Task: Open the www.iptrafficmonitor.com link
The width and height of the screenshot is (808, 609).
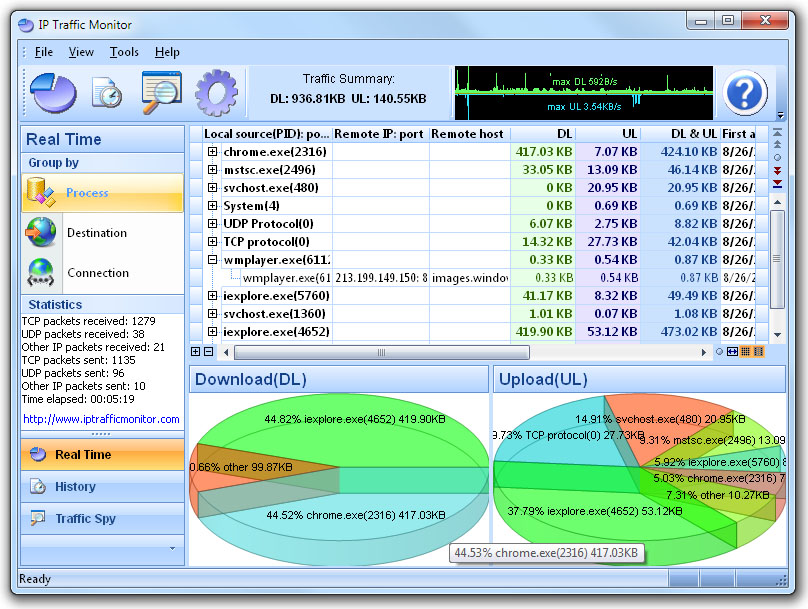Action: tap(101, 419)
